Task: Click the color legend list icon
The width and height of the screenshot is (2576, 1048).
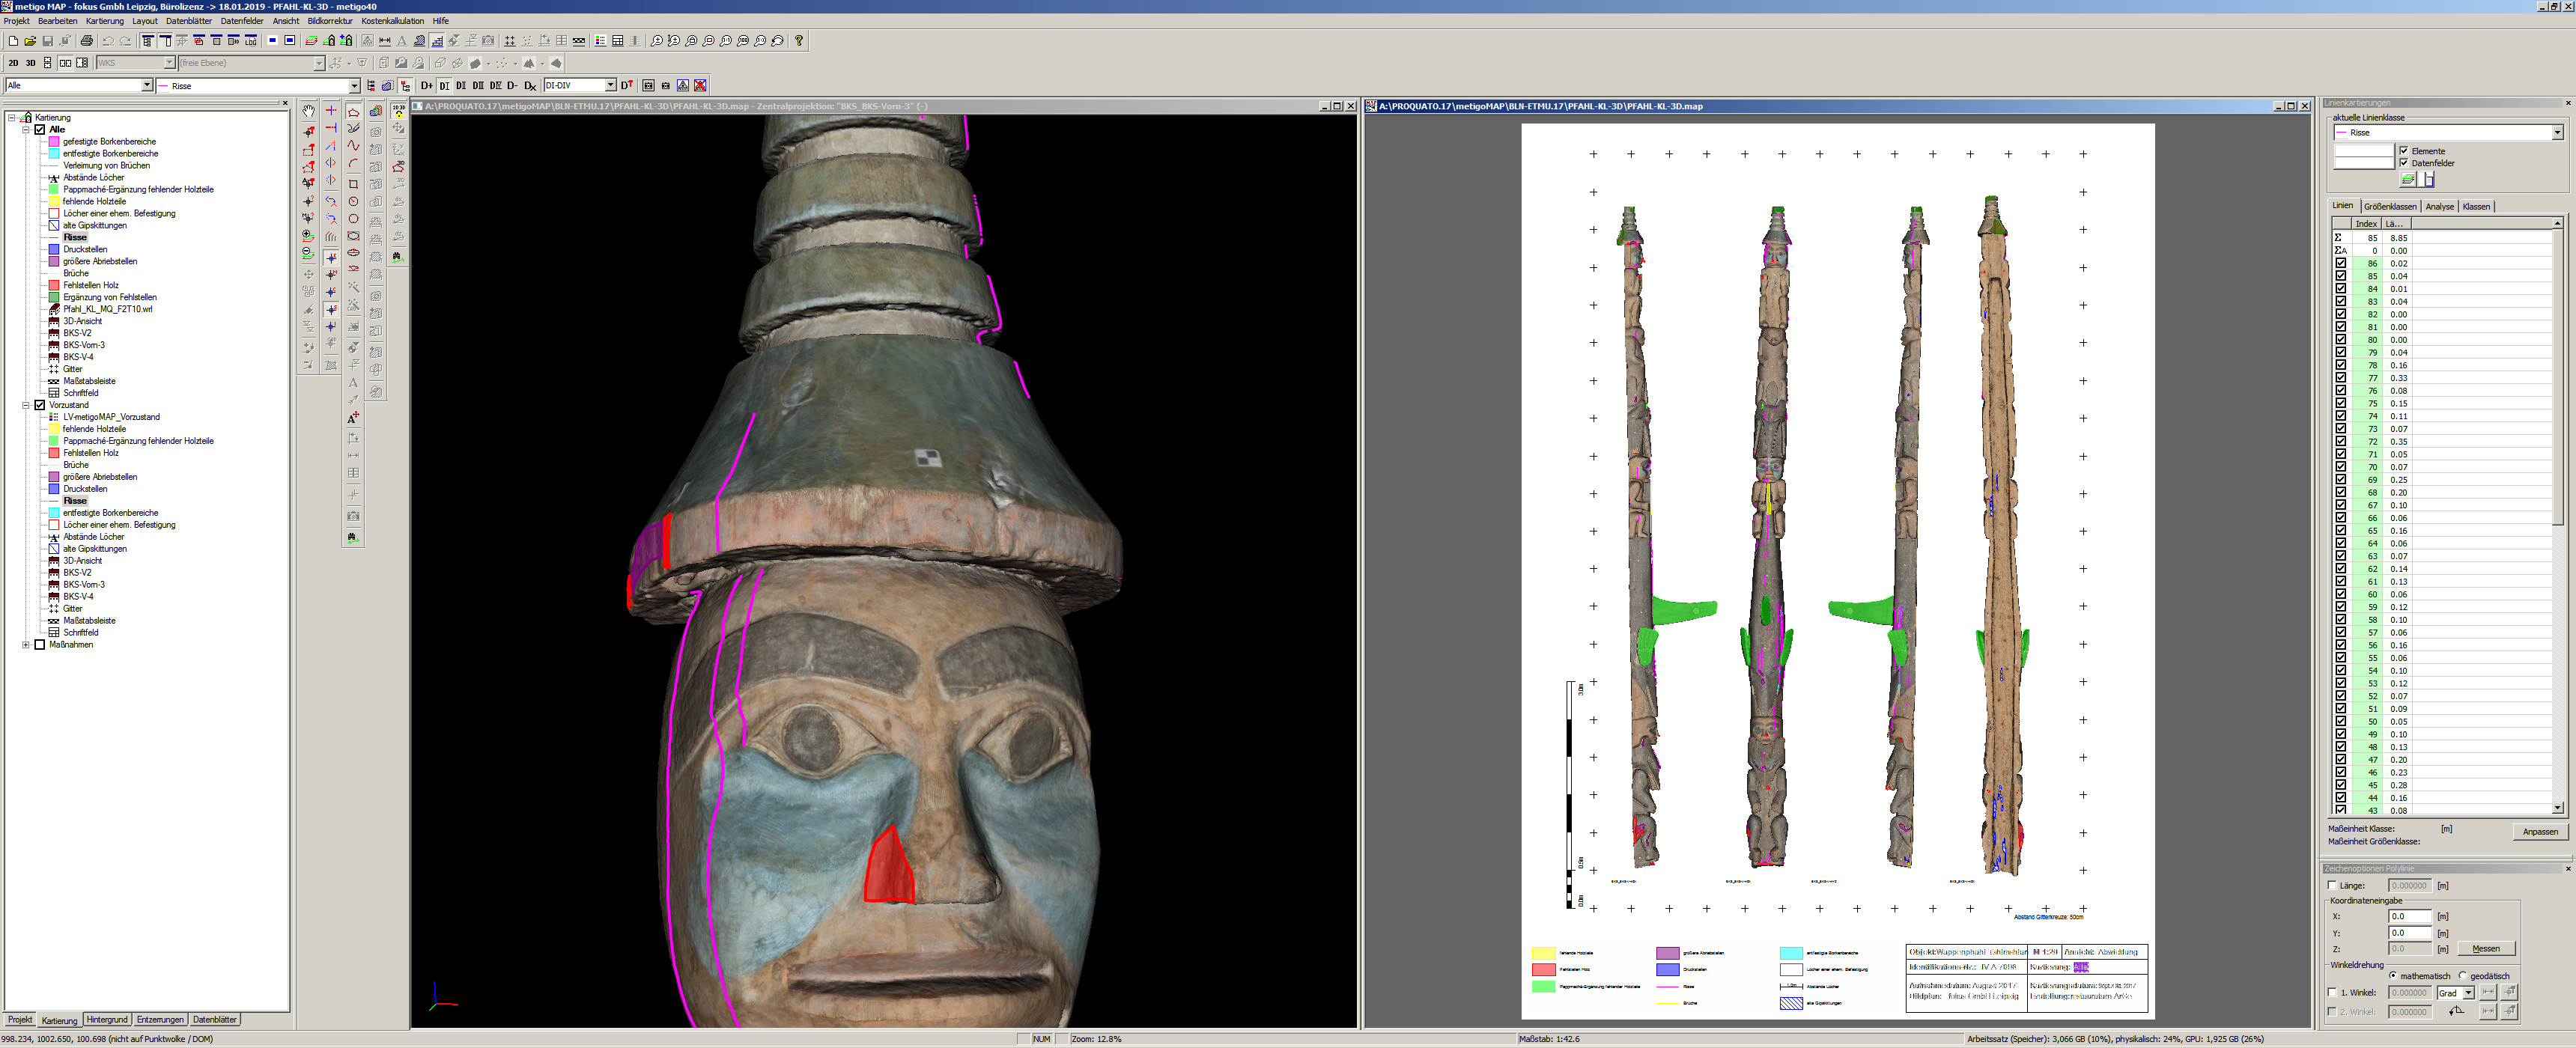Action: coord(600,41)
